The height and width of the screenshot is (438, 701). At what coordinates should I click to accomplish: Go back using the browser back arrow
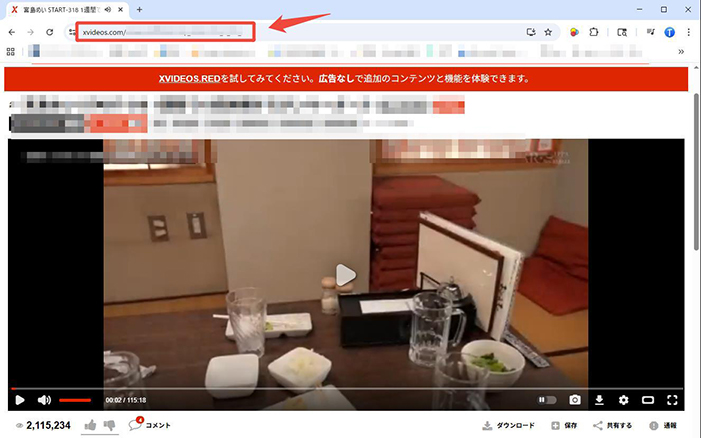click(x=12, y=32)
